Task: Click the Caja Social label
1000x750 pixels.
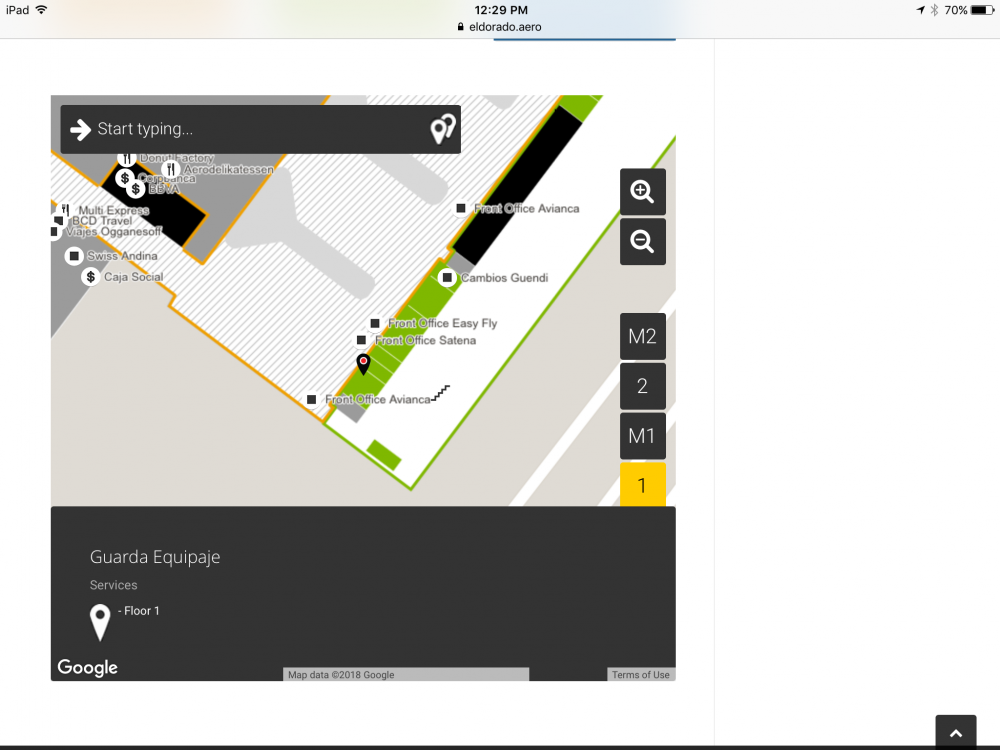Action: [x=133, y=277]
